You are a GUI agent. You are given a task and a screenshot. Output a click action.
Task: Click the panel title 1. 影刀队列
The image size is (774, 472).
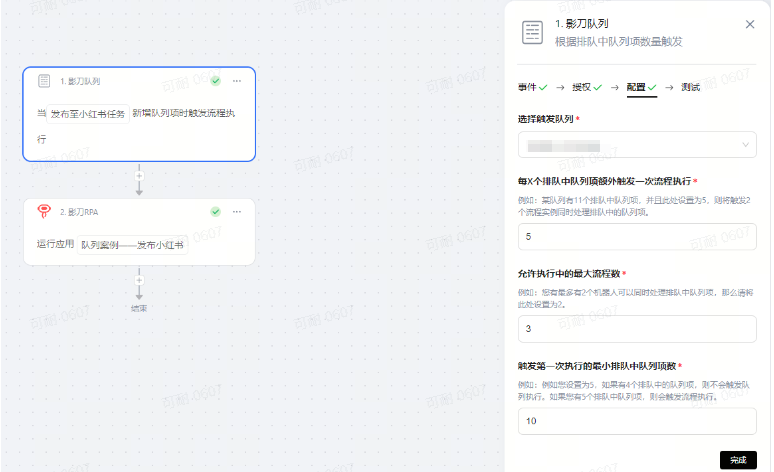(x=581, y=24)
